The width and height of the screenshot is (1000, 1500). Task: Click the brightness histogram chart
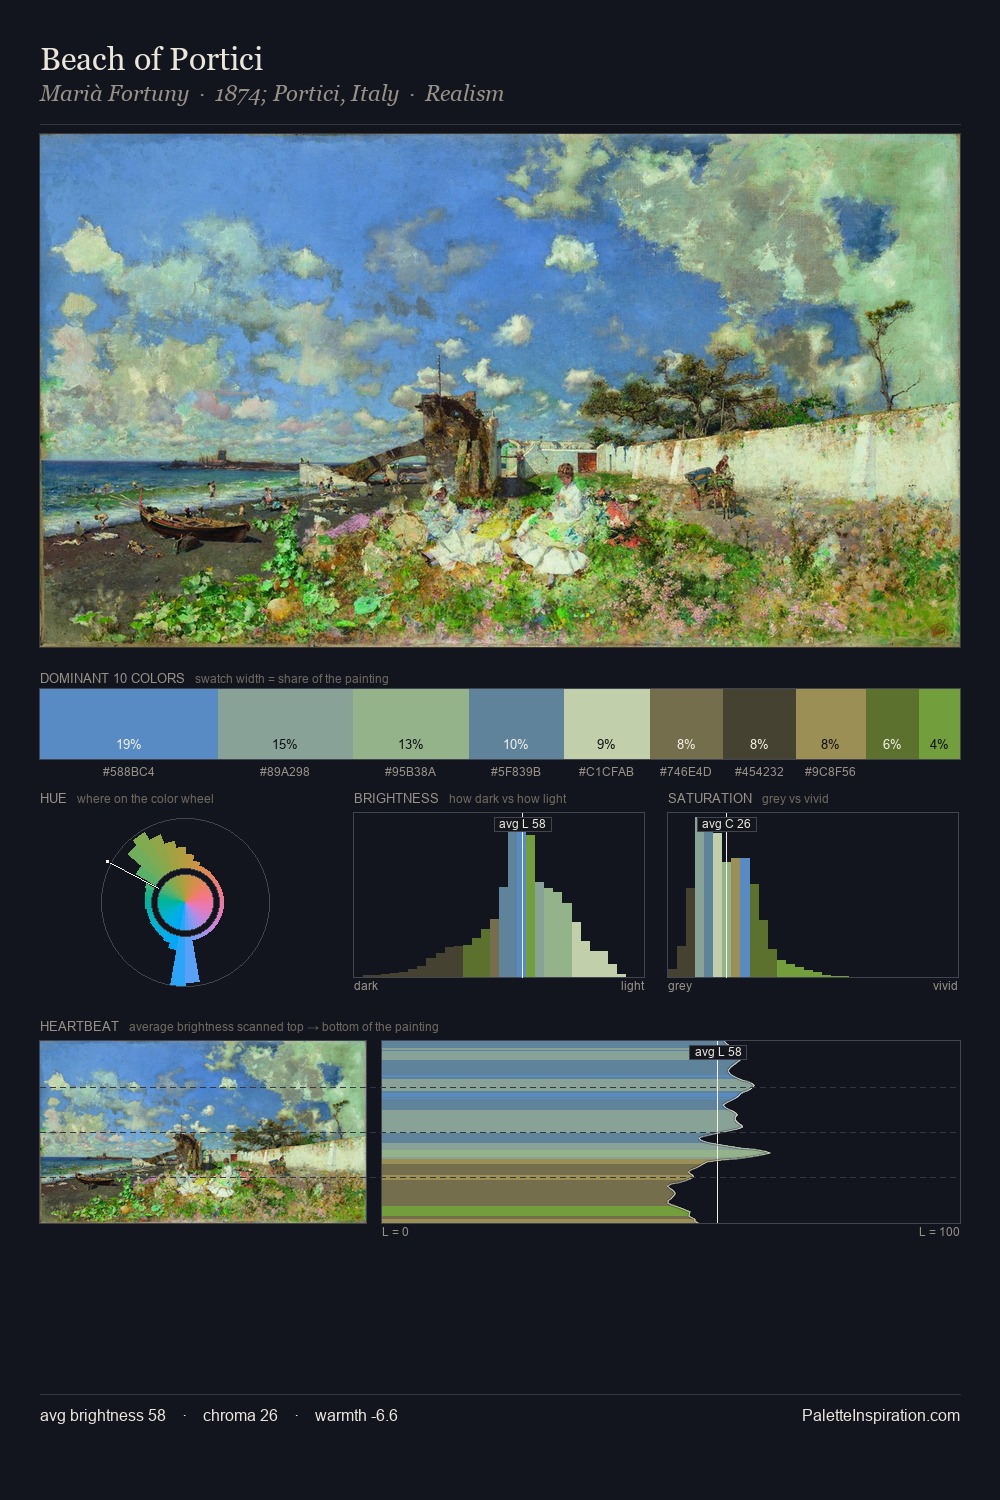[x=499, y=895]
